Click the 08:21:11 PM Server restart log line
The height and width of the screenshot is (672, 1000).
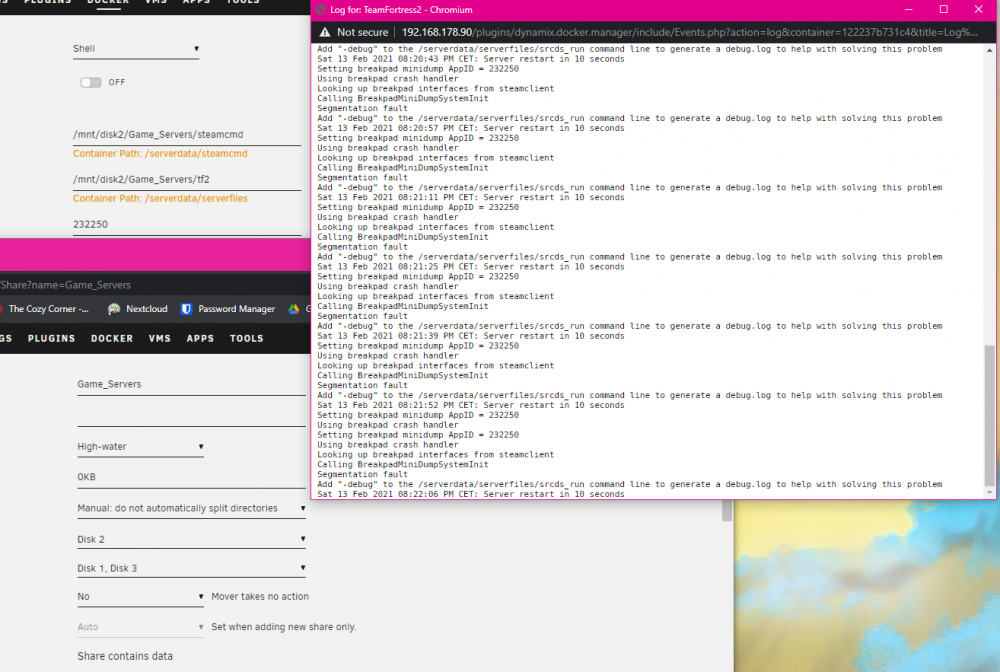click(x=471, y=198)
